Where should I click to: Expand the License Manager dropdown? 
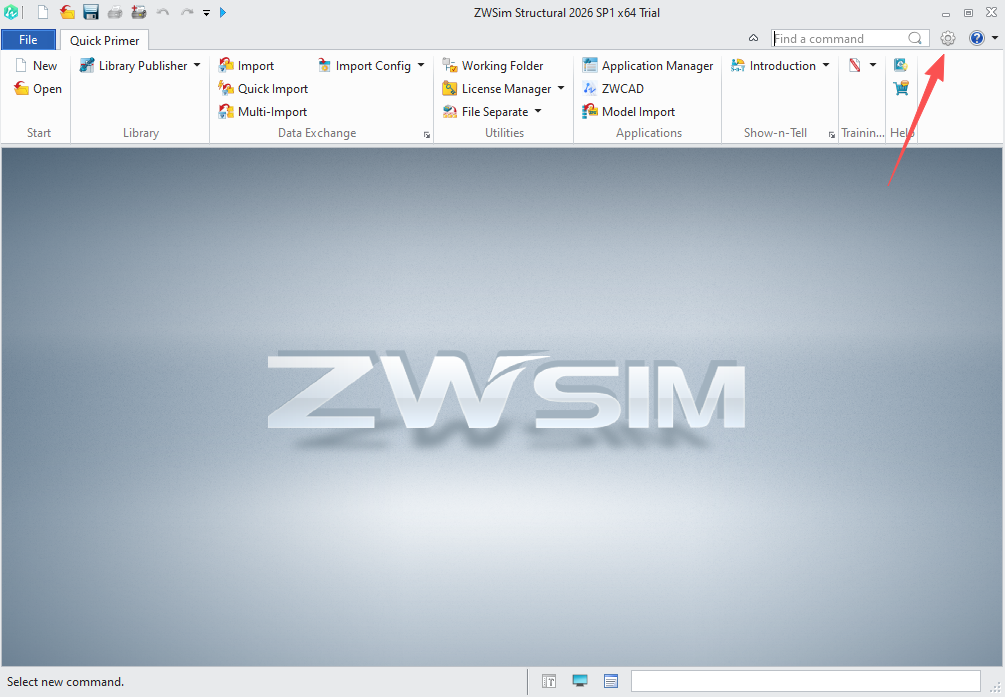[561, 89]
